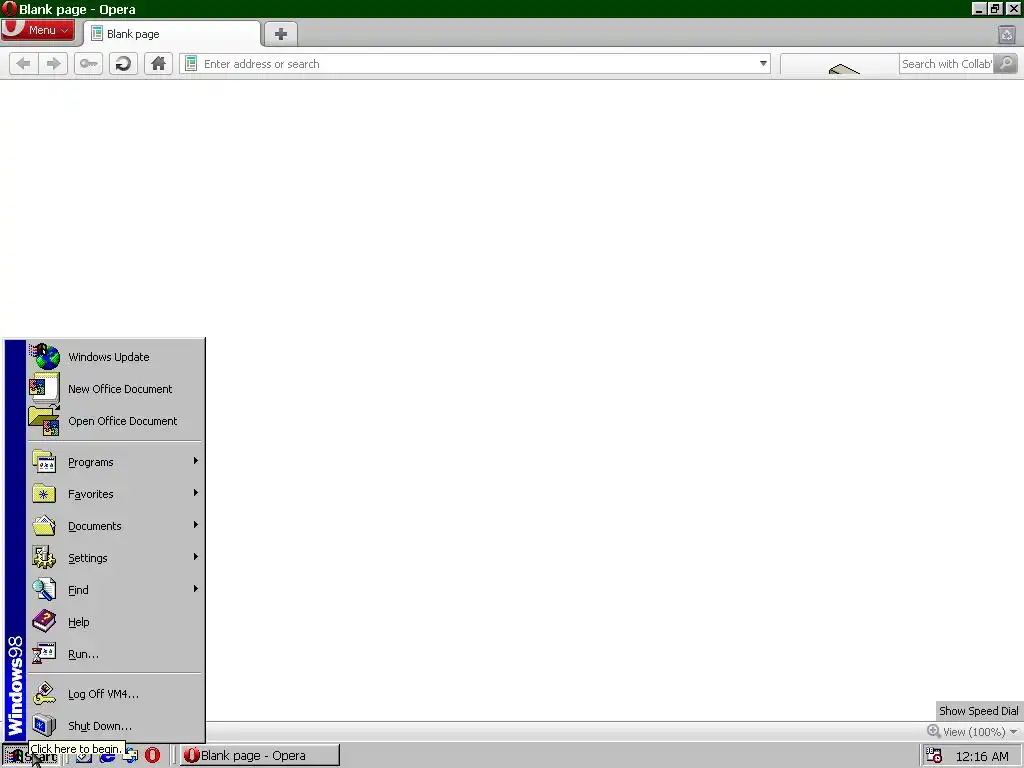Viewport: 1024px width, 768px height.
Task: Open the View (100%) zoom dropdown
Action: (973, 731)
